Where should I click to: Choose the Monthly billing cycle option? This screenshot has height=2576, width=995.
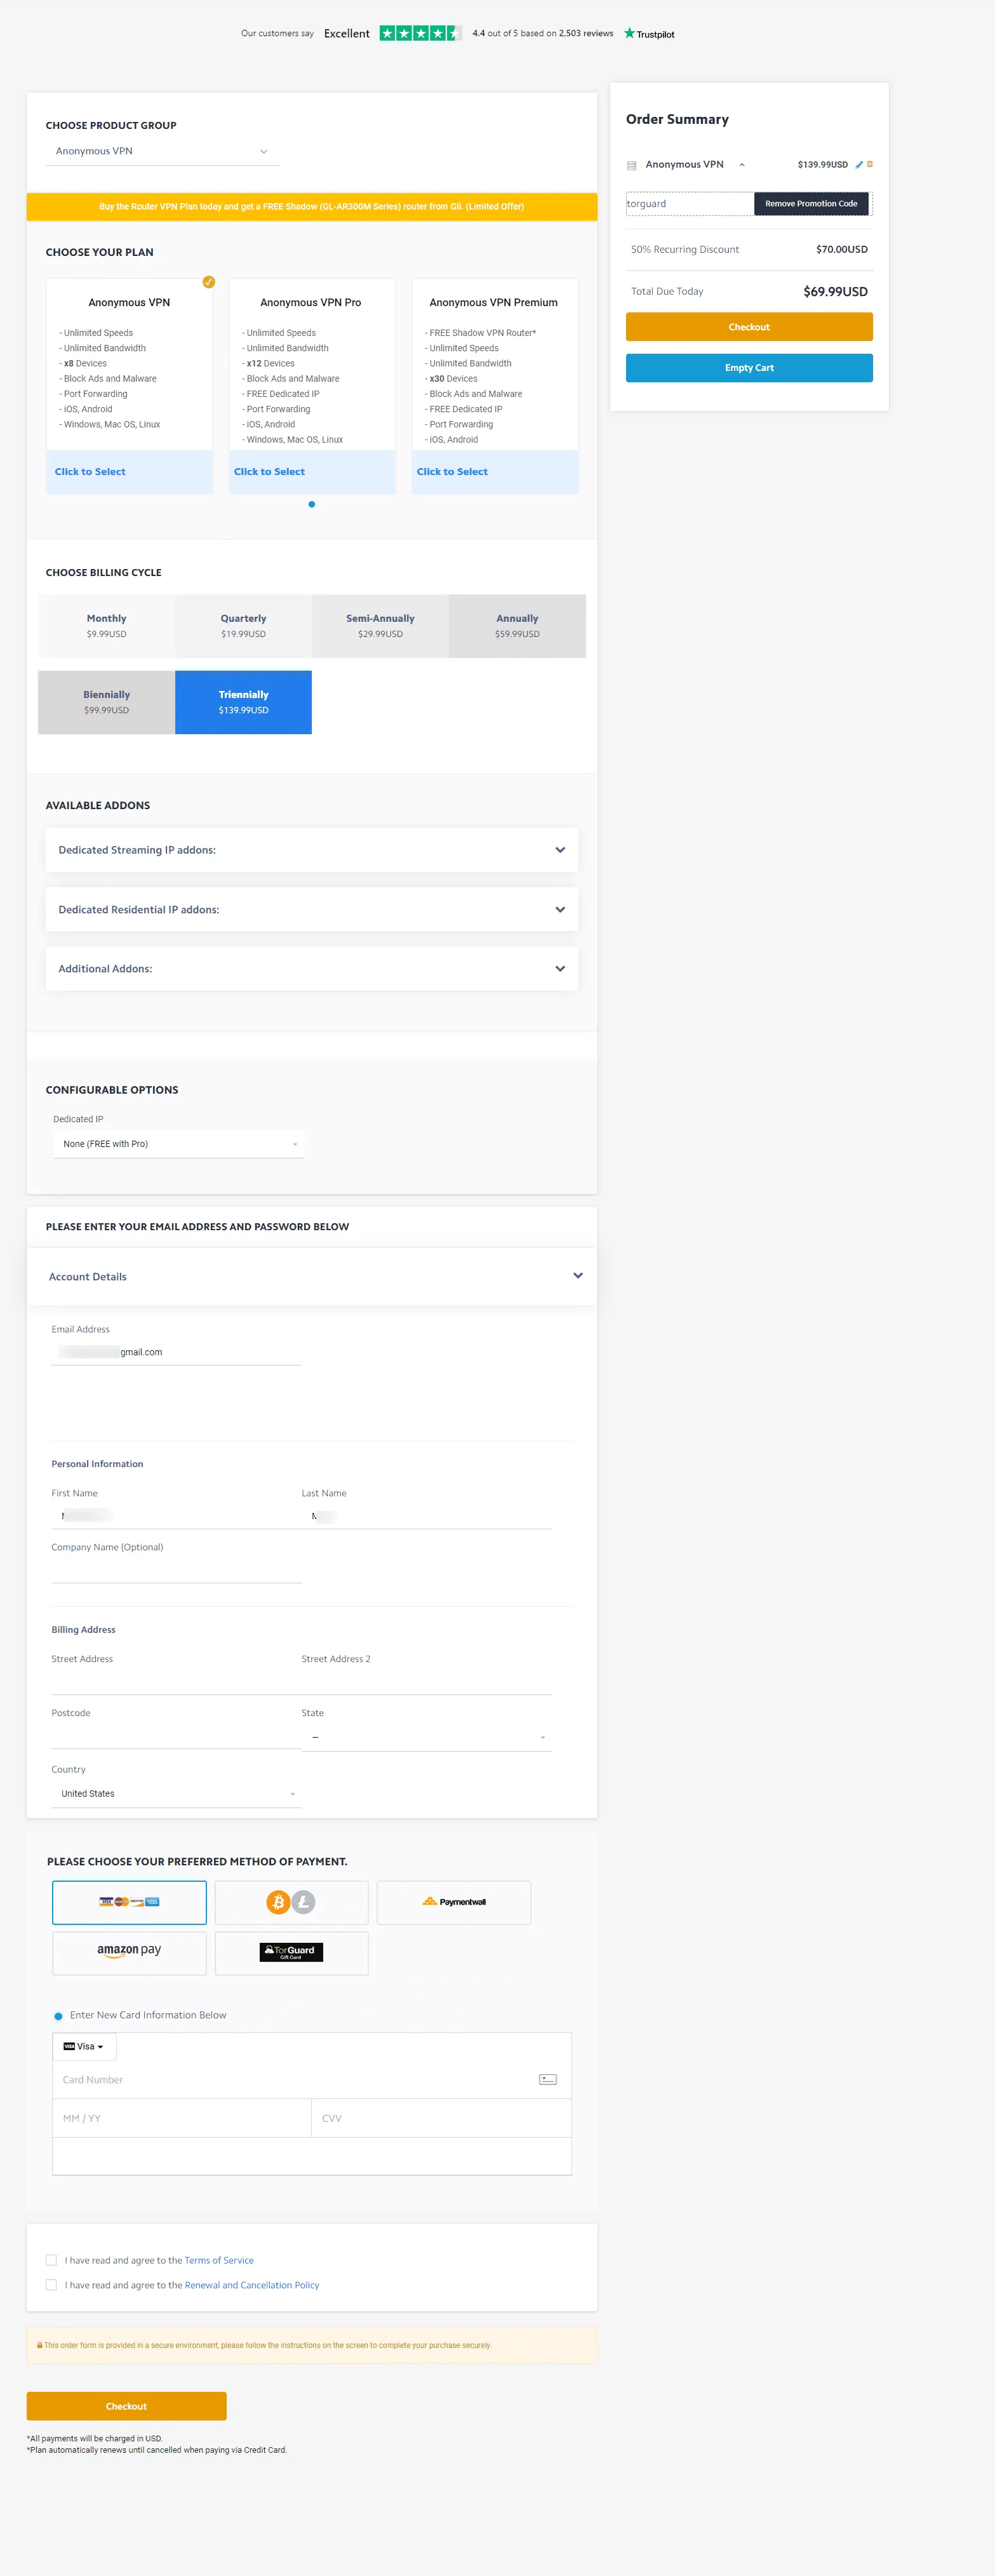pyautogui.click(x=106, y=626)
